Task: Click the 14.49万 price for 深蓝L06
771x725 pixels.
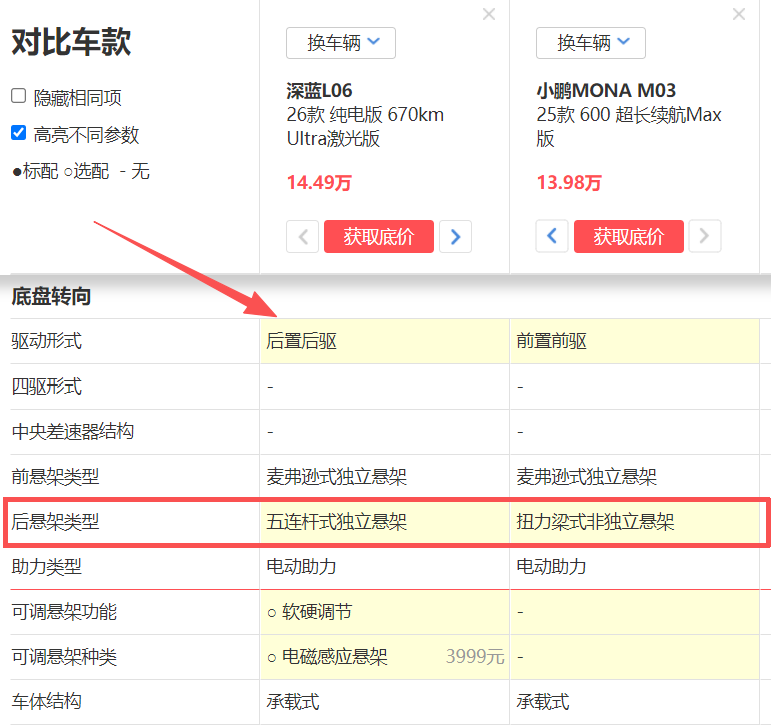Action: (319, 183)
